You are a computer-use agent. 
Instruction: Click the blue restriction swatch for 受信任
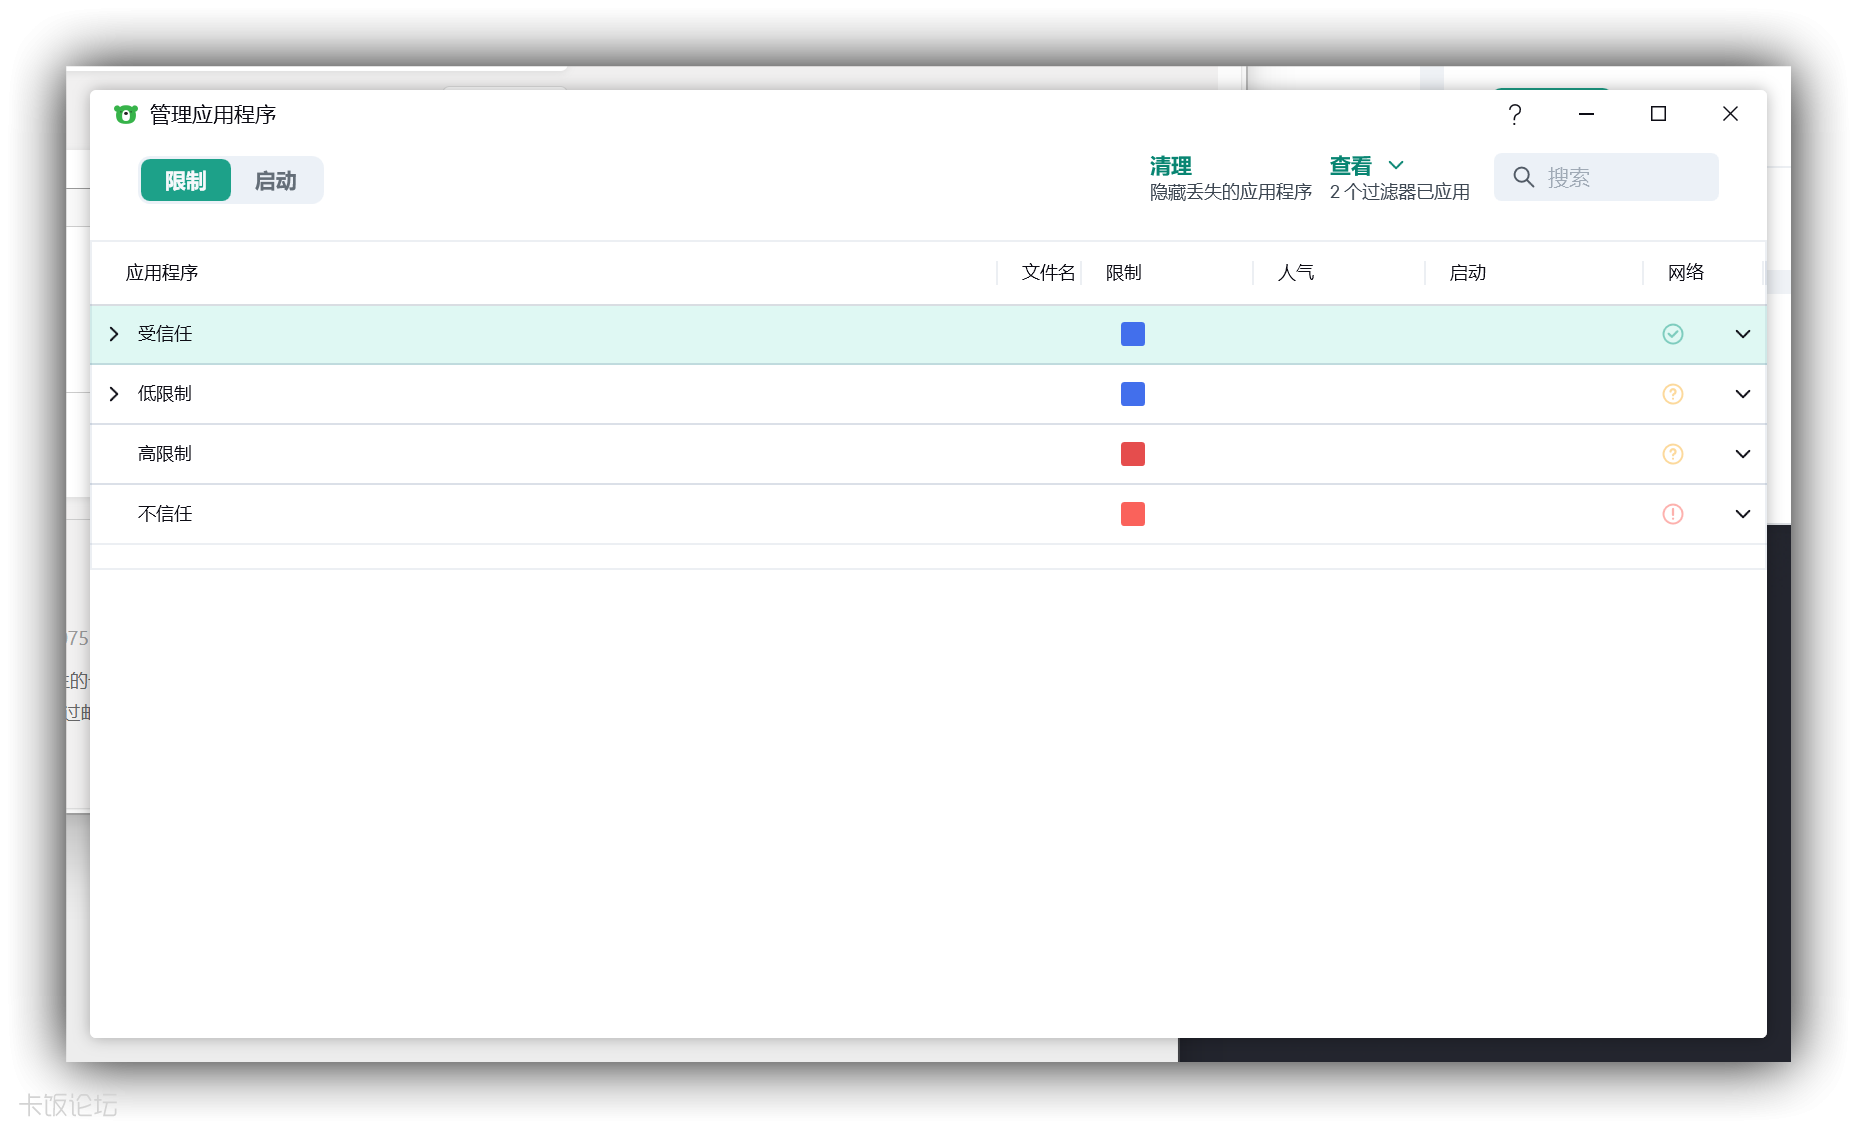point(1132,334)
